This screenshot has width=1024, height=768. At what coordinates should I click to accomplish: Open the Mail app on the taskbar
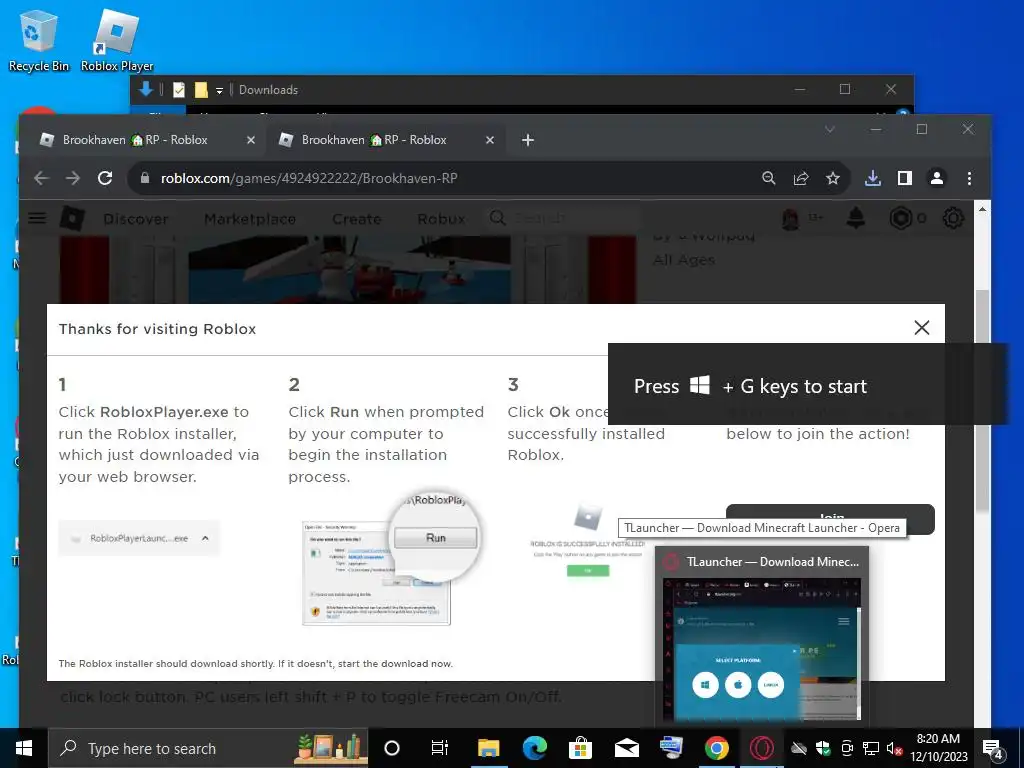point(626,748)
